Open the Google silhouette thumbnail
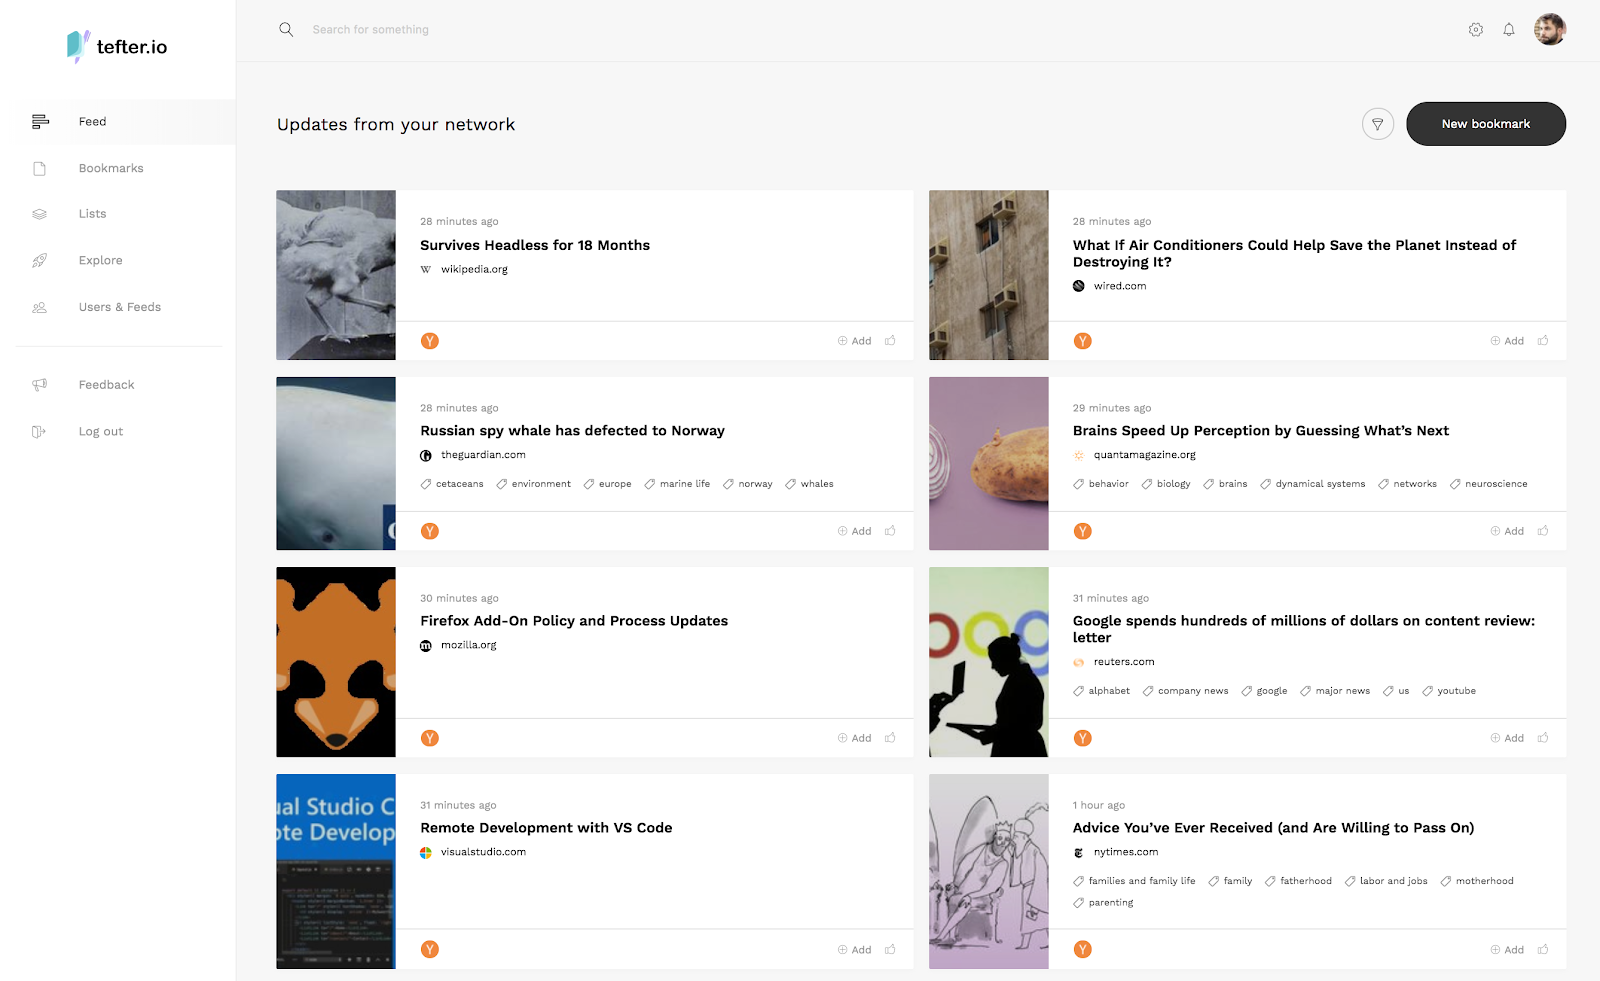 (989, 662)
